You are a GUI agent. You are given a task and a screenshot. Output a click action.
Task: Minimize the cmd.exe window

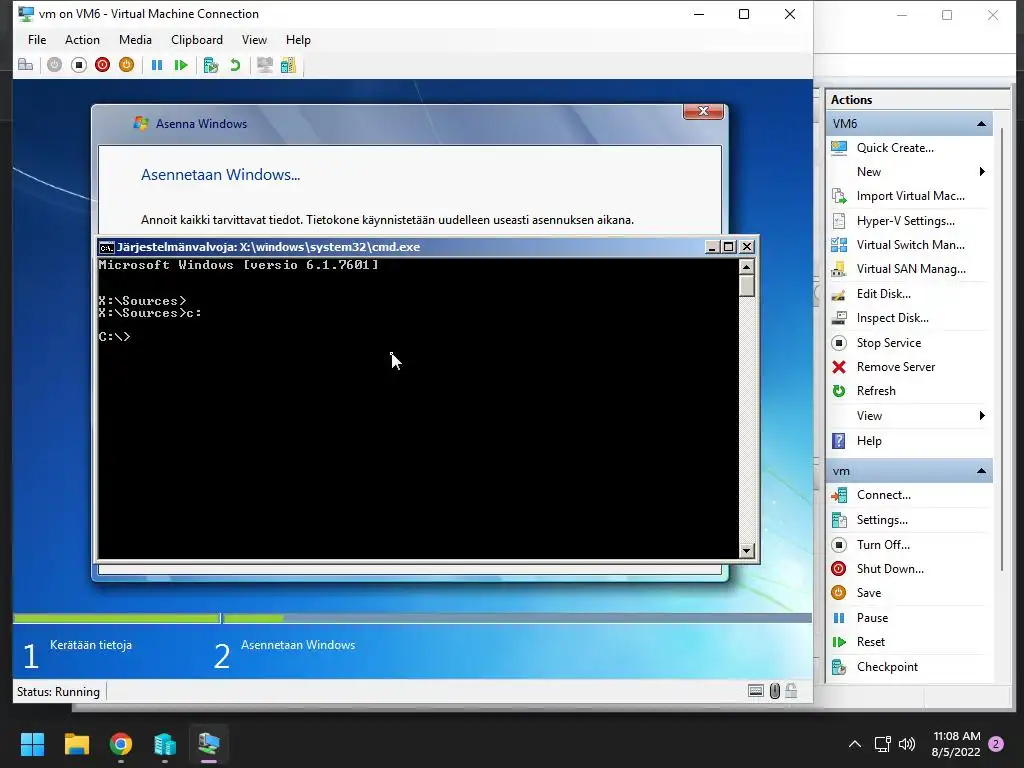pos(712,247)
